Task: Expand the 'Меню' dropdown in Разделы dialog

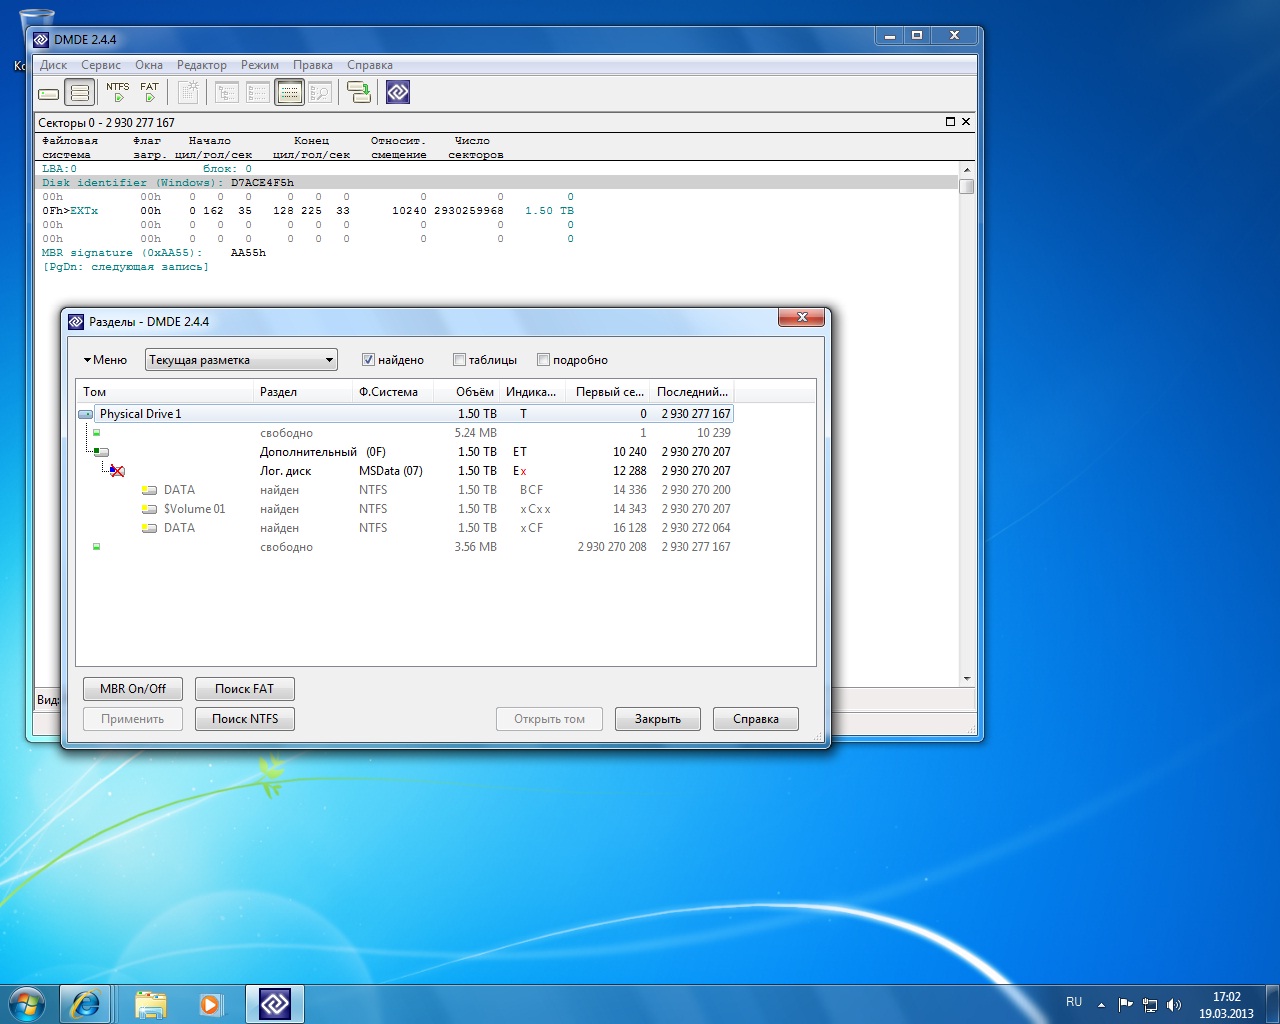Action: pyautogui.click(x=105, y=360)
